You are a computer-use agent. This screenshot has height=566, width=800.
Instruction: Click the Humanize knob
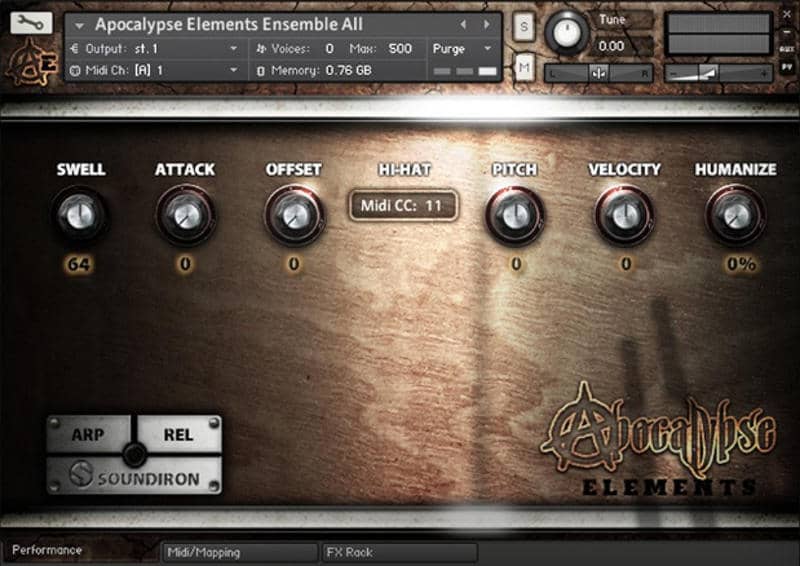click(735, 215)
